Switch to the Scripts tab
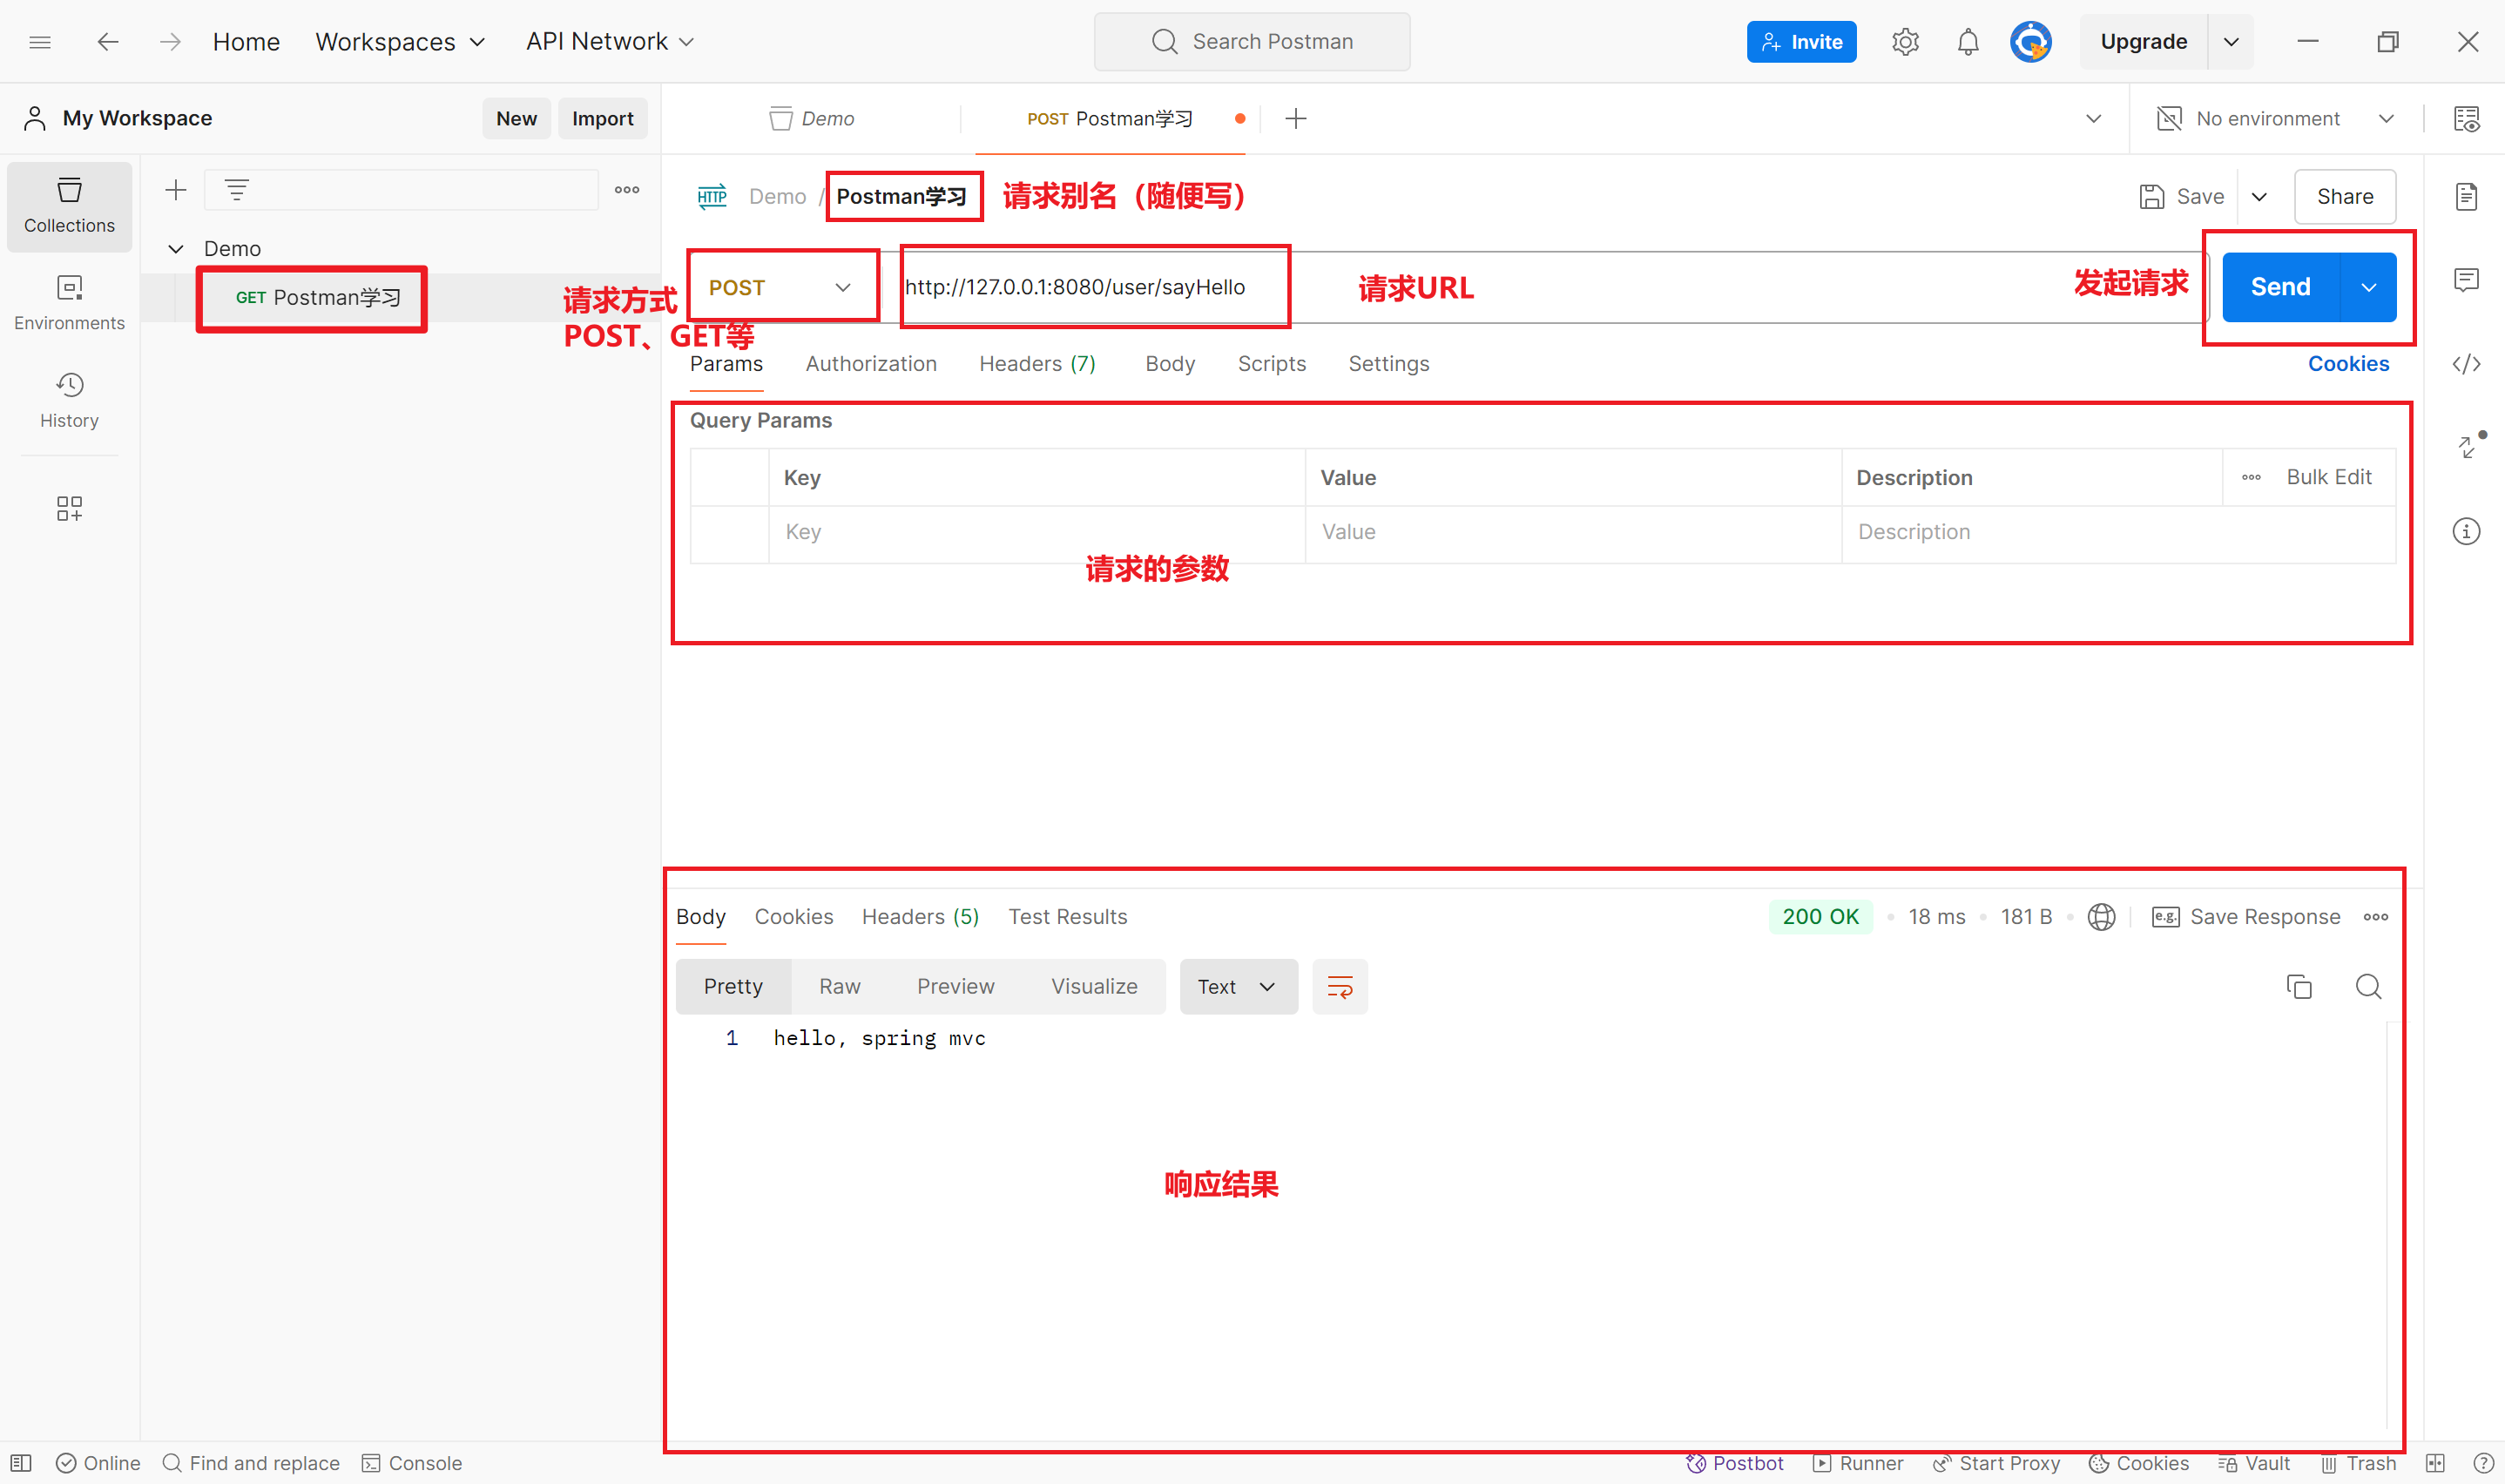The width and height of the screenshot is (2505, 1484). [1272, 364]
